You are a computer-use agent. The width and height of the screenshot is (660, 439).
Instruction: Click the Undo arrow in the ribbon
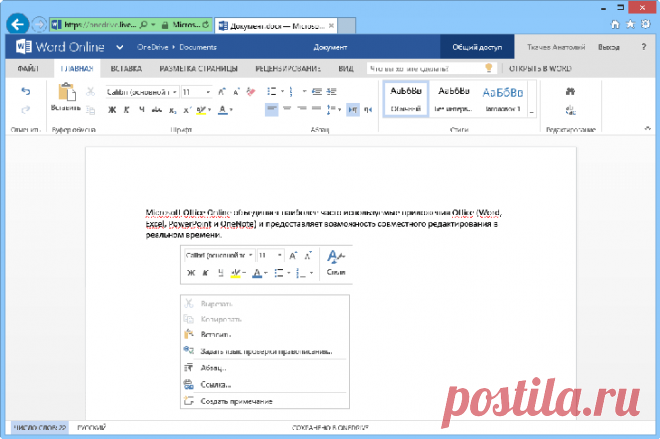point(26,91)
